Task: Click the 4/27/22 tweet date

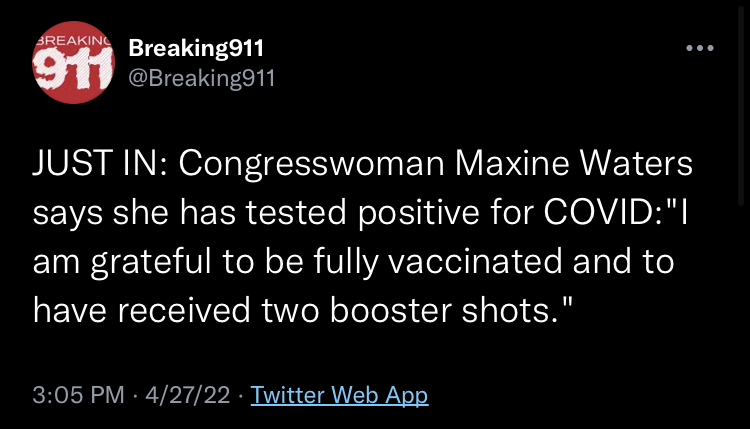Action: [188, 395]
